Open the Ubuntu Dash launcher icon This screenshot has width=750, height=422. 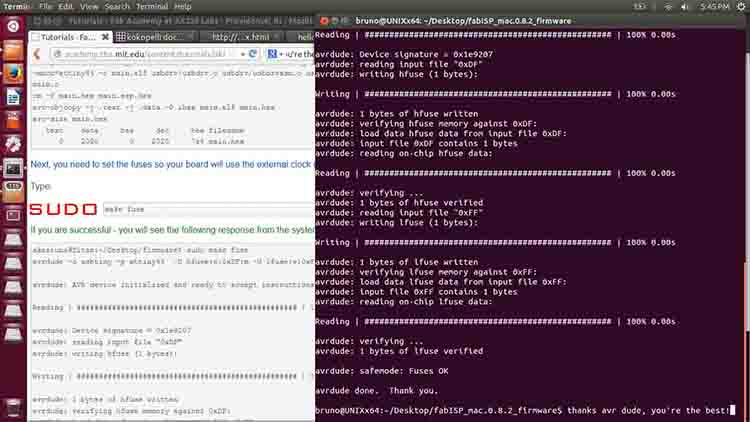click(x=13, y=26)
